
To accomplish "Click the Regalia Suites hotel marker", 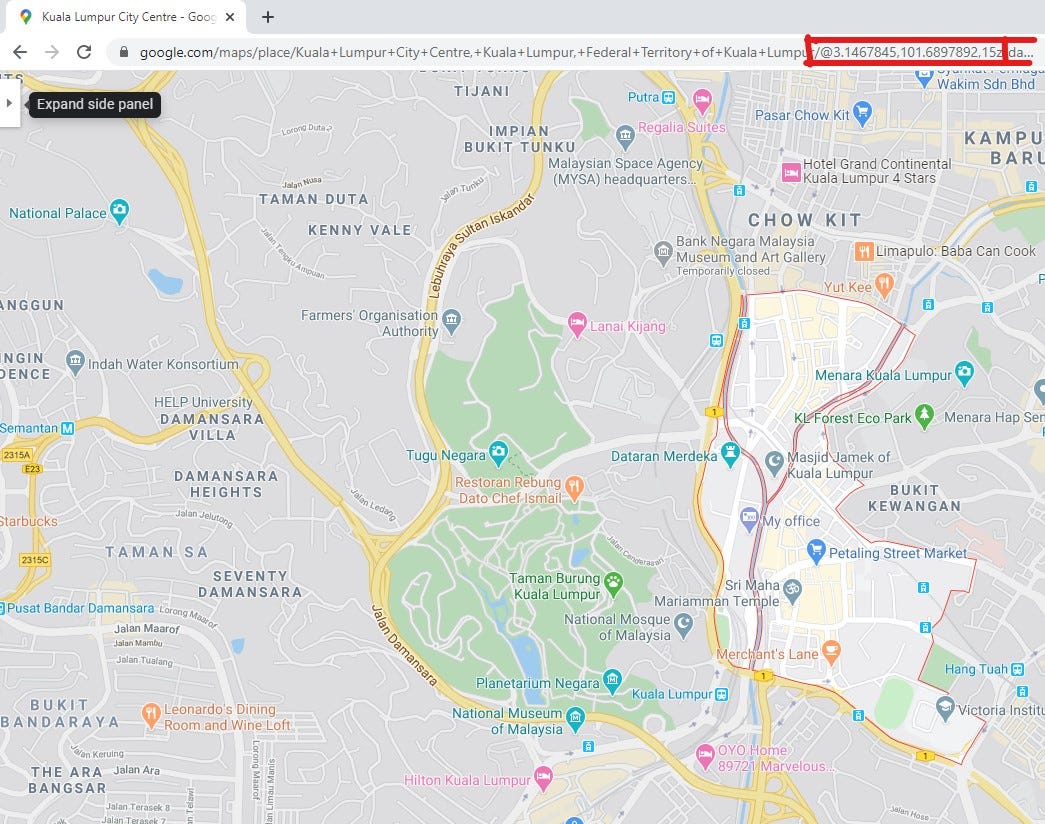I will point(702,101).
